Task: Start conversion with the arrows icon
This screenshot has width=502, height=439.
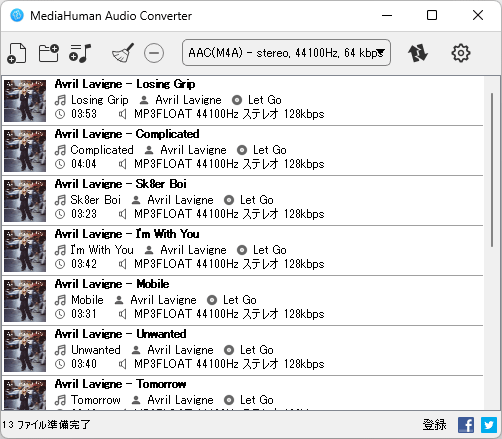Action: (x=418, y=53)
